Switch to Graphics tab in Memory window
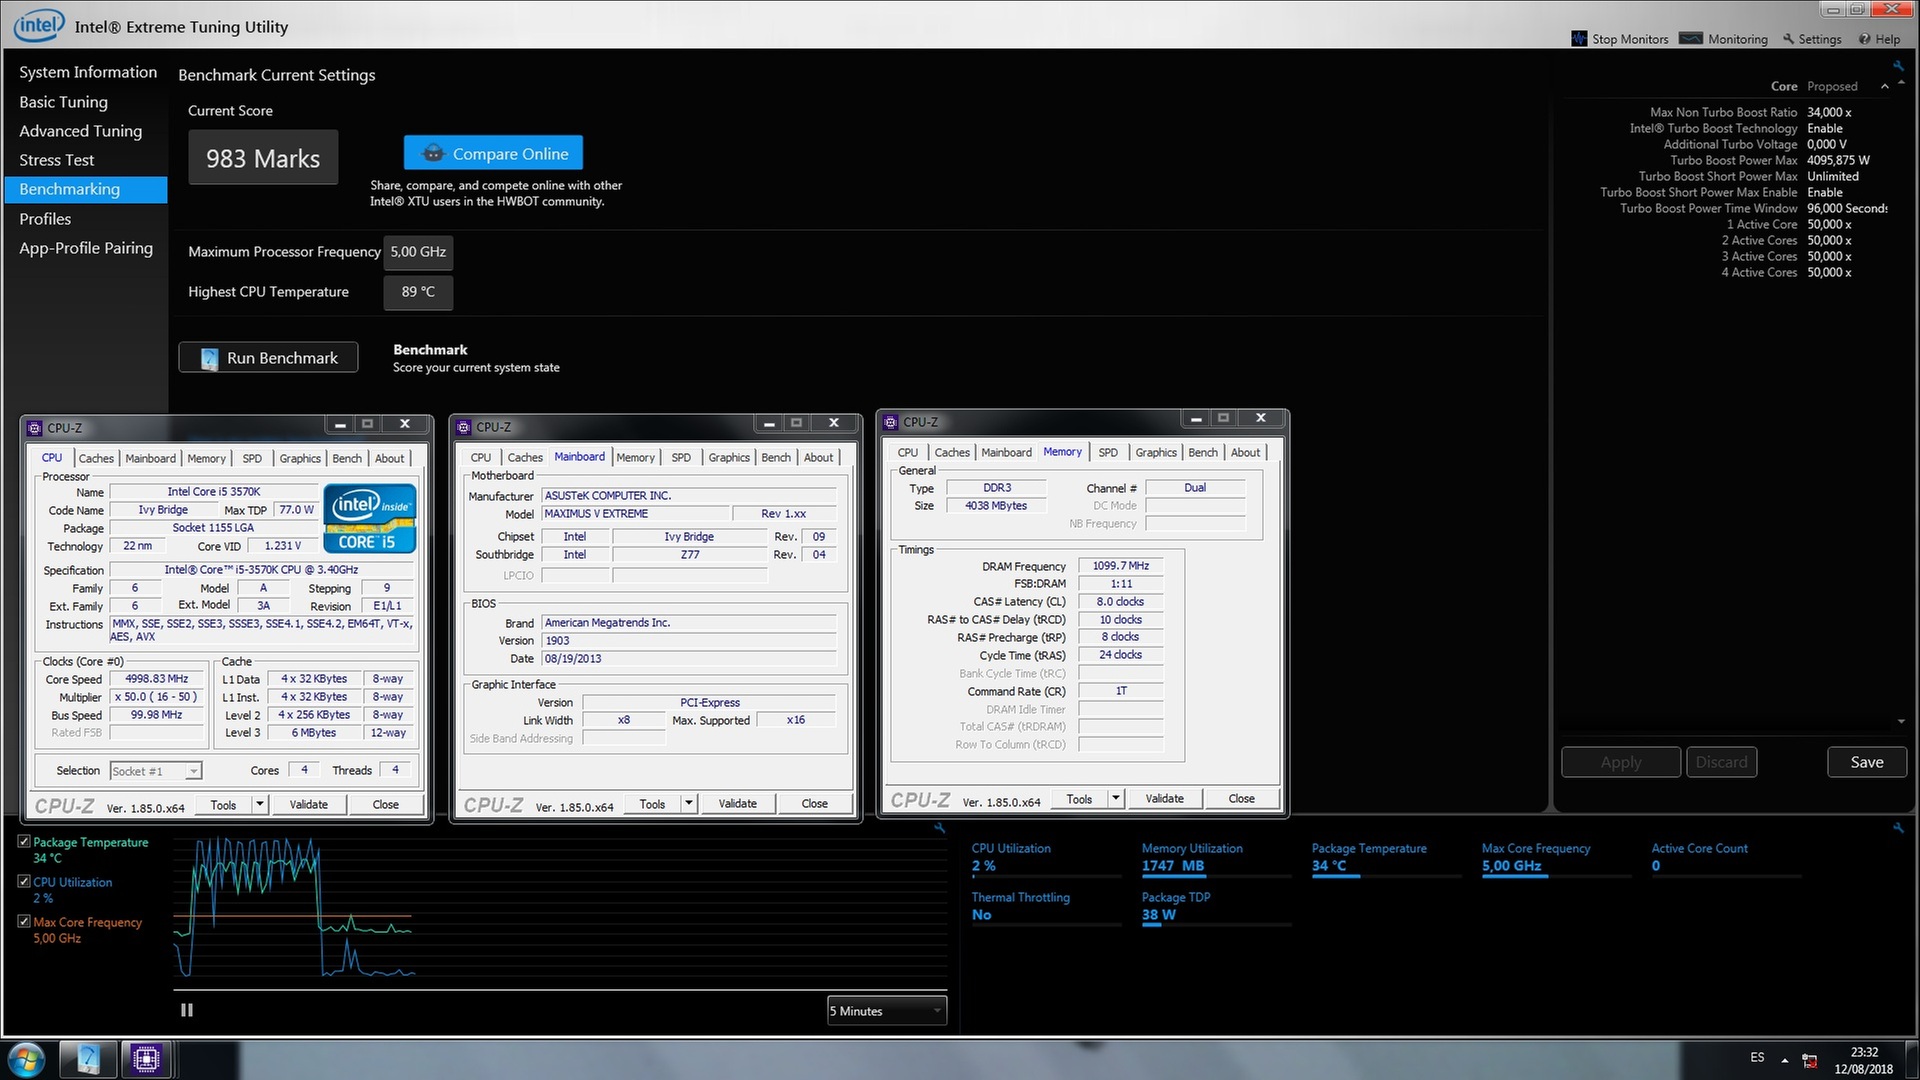Viewport: 1920px width, 1080px height. (1156, 452)
